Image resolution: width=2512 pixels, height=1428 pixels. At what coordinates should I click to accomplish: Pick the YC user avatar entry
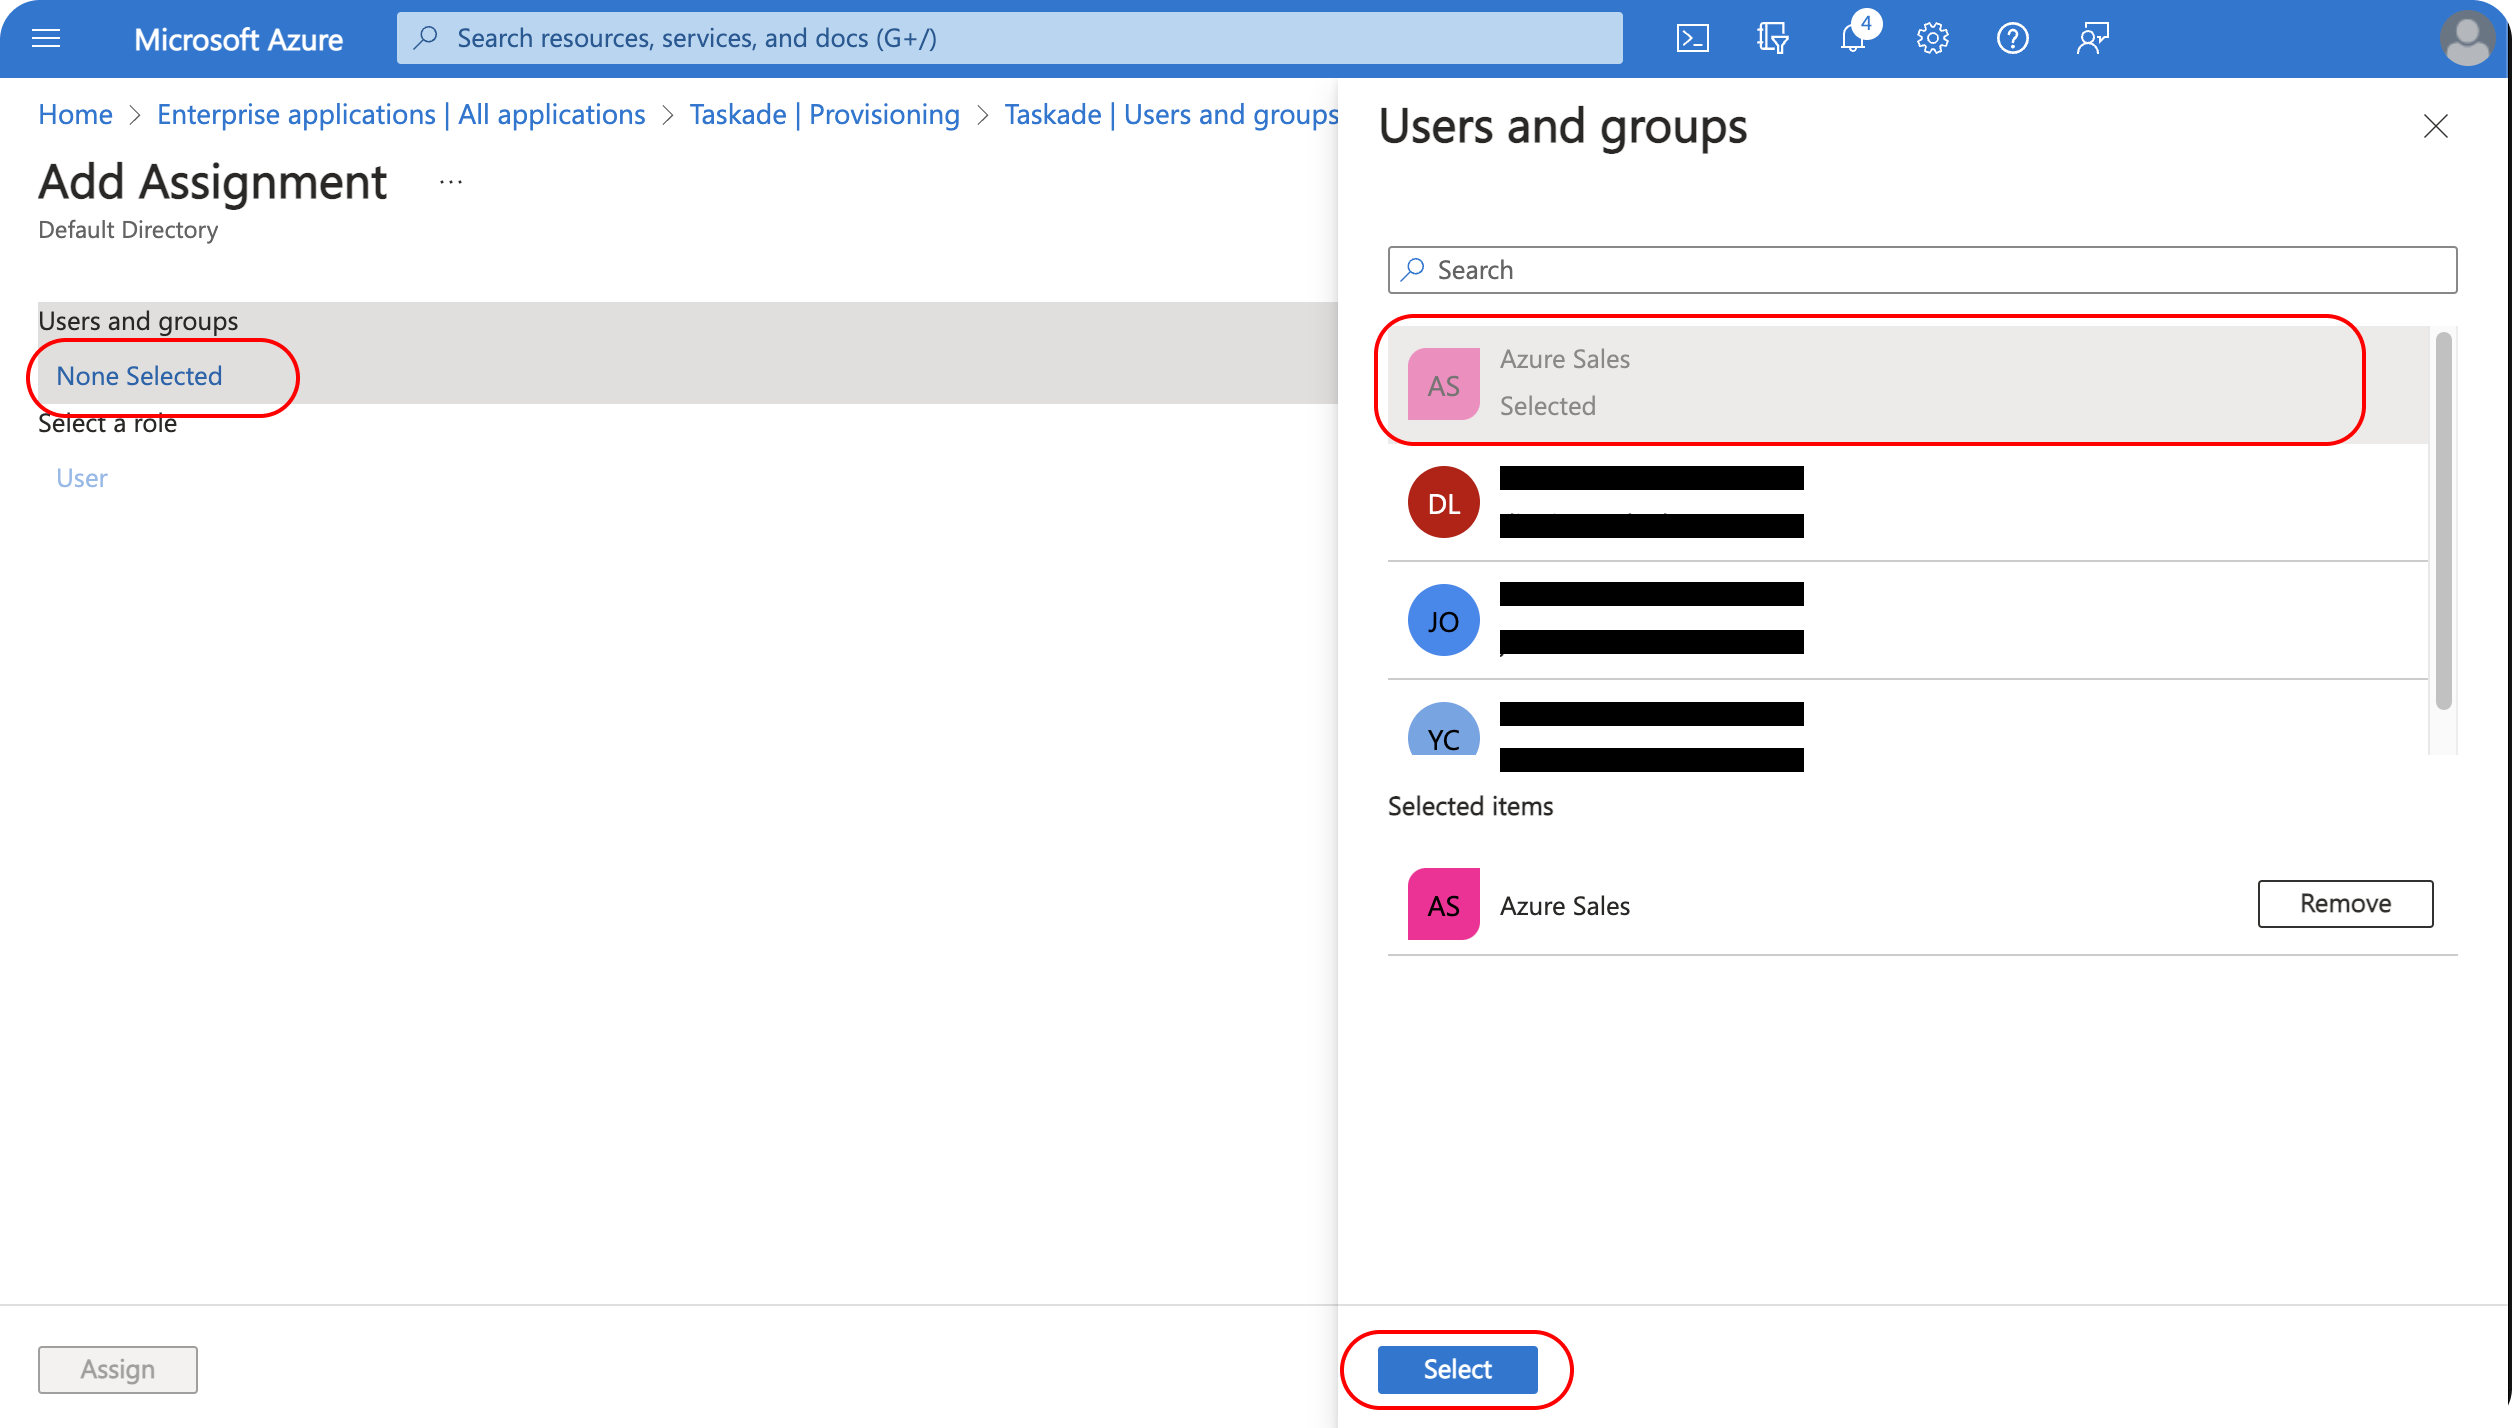coord(1443,734)
